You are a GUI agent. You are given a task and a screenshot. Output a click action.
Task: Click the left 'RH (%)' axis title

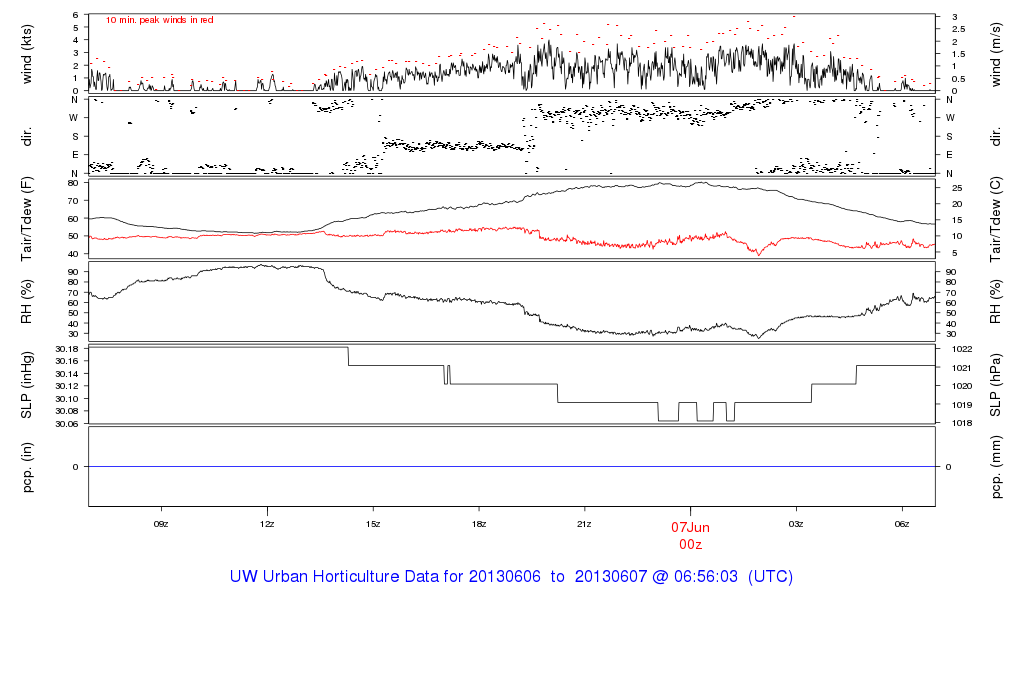pos(27,301)
